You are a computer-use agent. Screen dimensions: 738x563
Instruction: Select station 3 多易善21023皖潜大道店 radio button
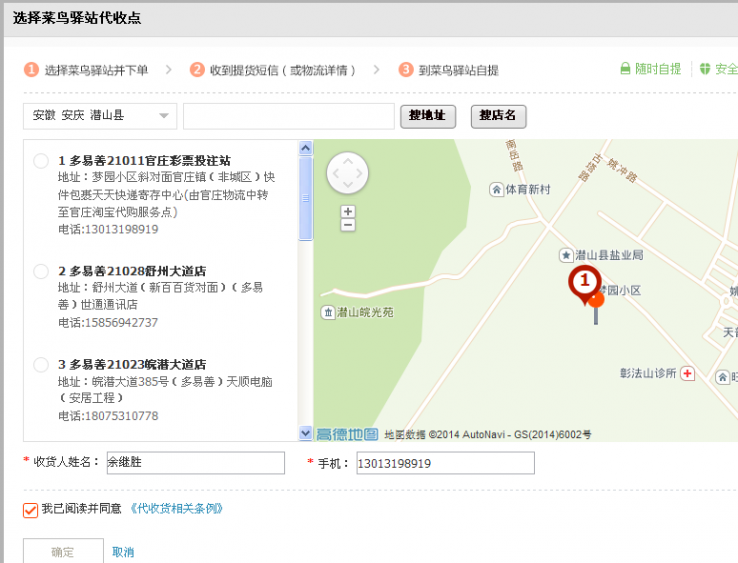[x=41, y=364]
